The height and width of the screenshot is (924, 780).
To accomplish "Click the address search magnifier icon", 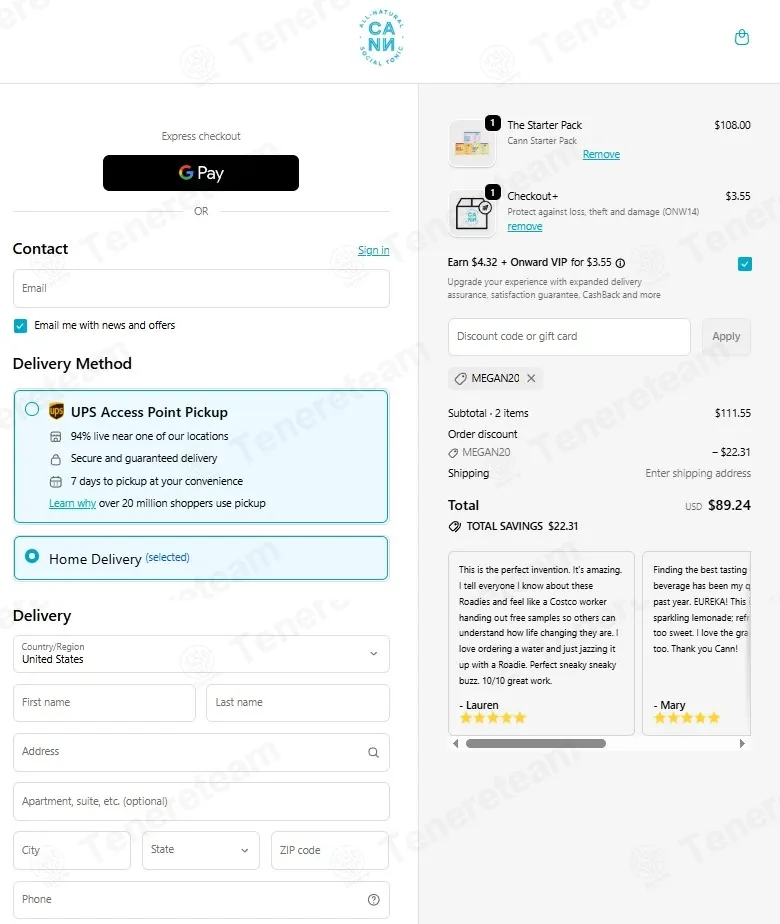I will [x=374, y=753].
